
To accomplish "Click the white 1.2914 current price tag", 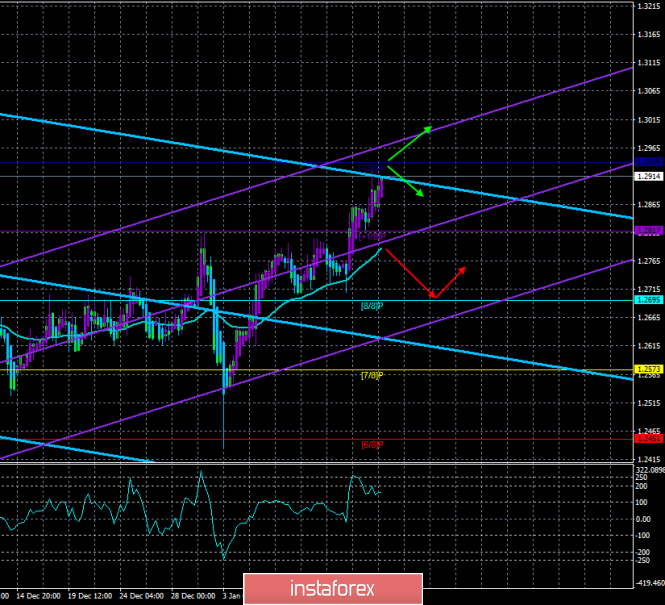I will pos(647,177).
